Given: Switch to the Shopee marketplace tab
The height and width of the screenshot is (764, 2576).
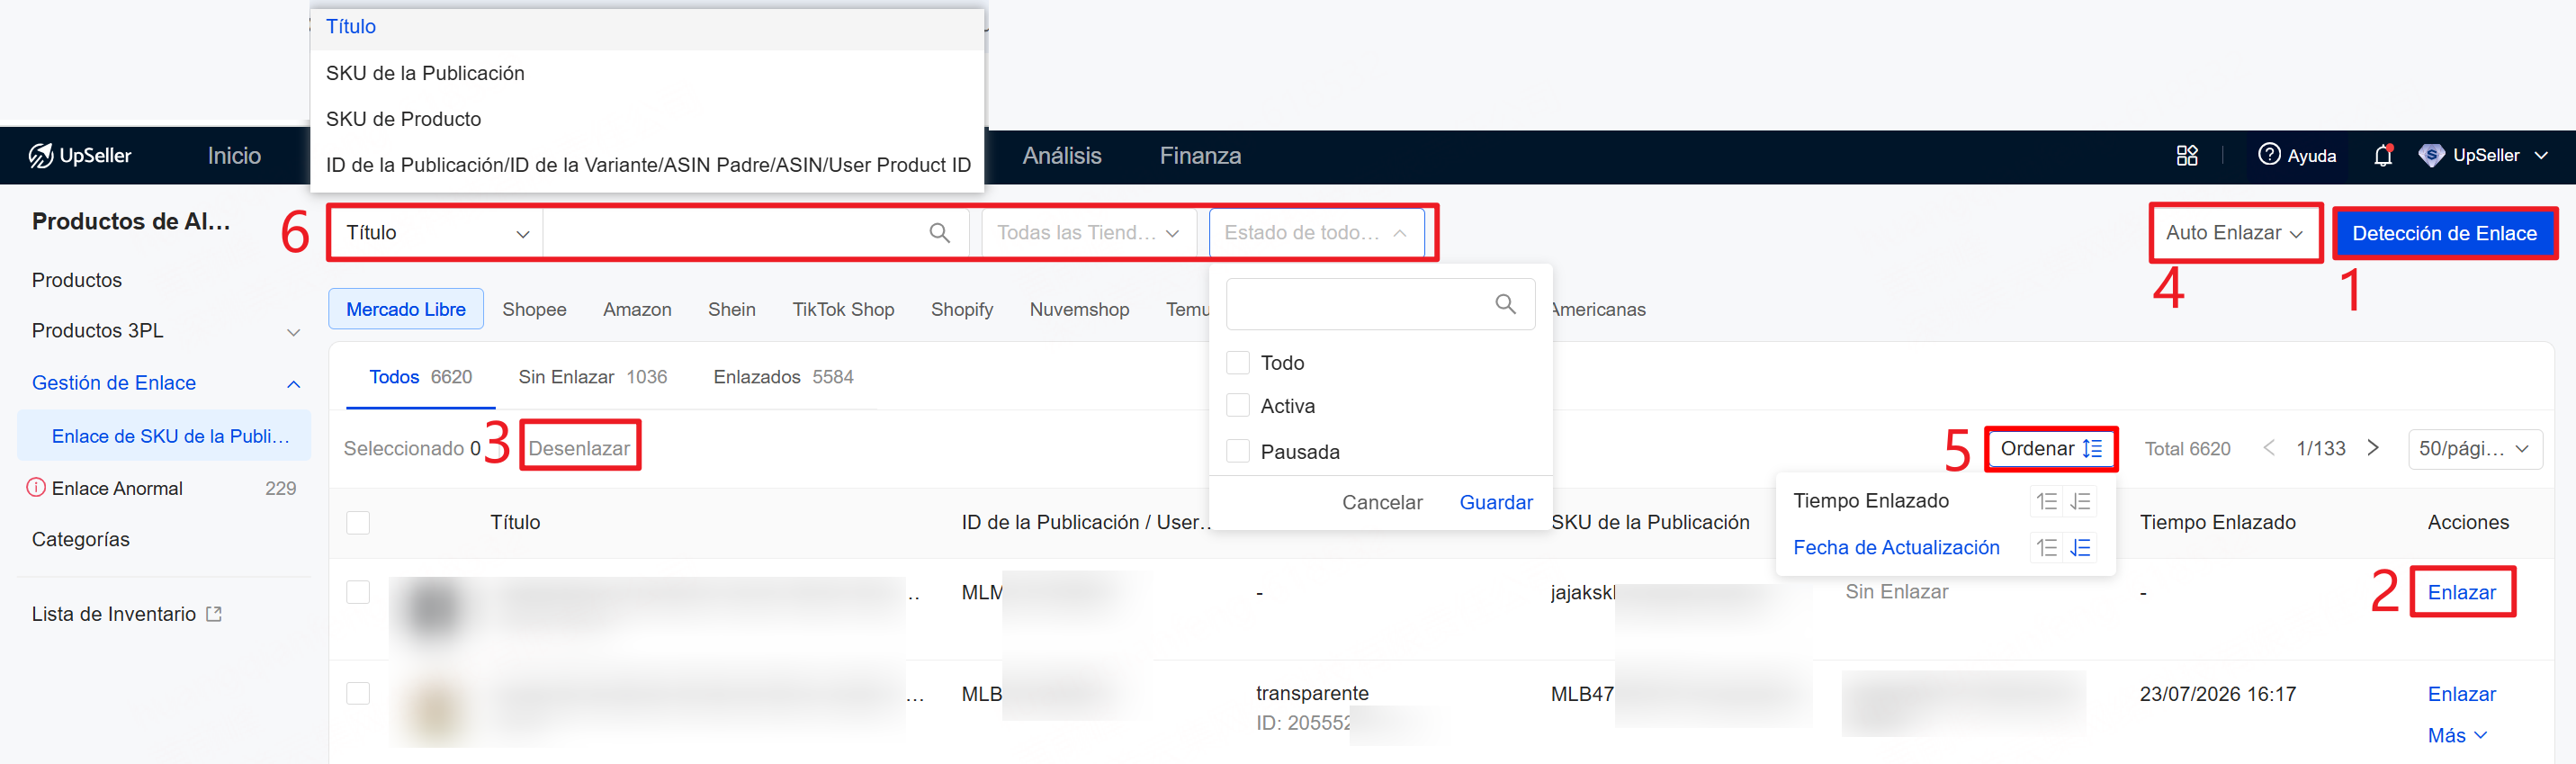Looking at the screenshot, I should (x=534, y=310).
